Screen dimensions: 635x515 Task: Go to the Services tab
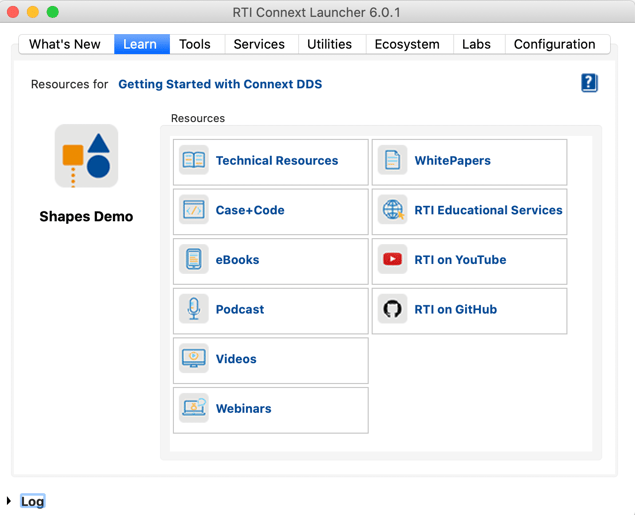coord(261,44)
